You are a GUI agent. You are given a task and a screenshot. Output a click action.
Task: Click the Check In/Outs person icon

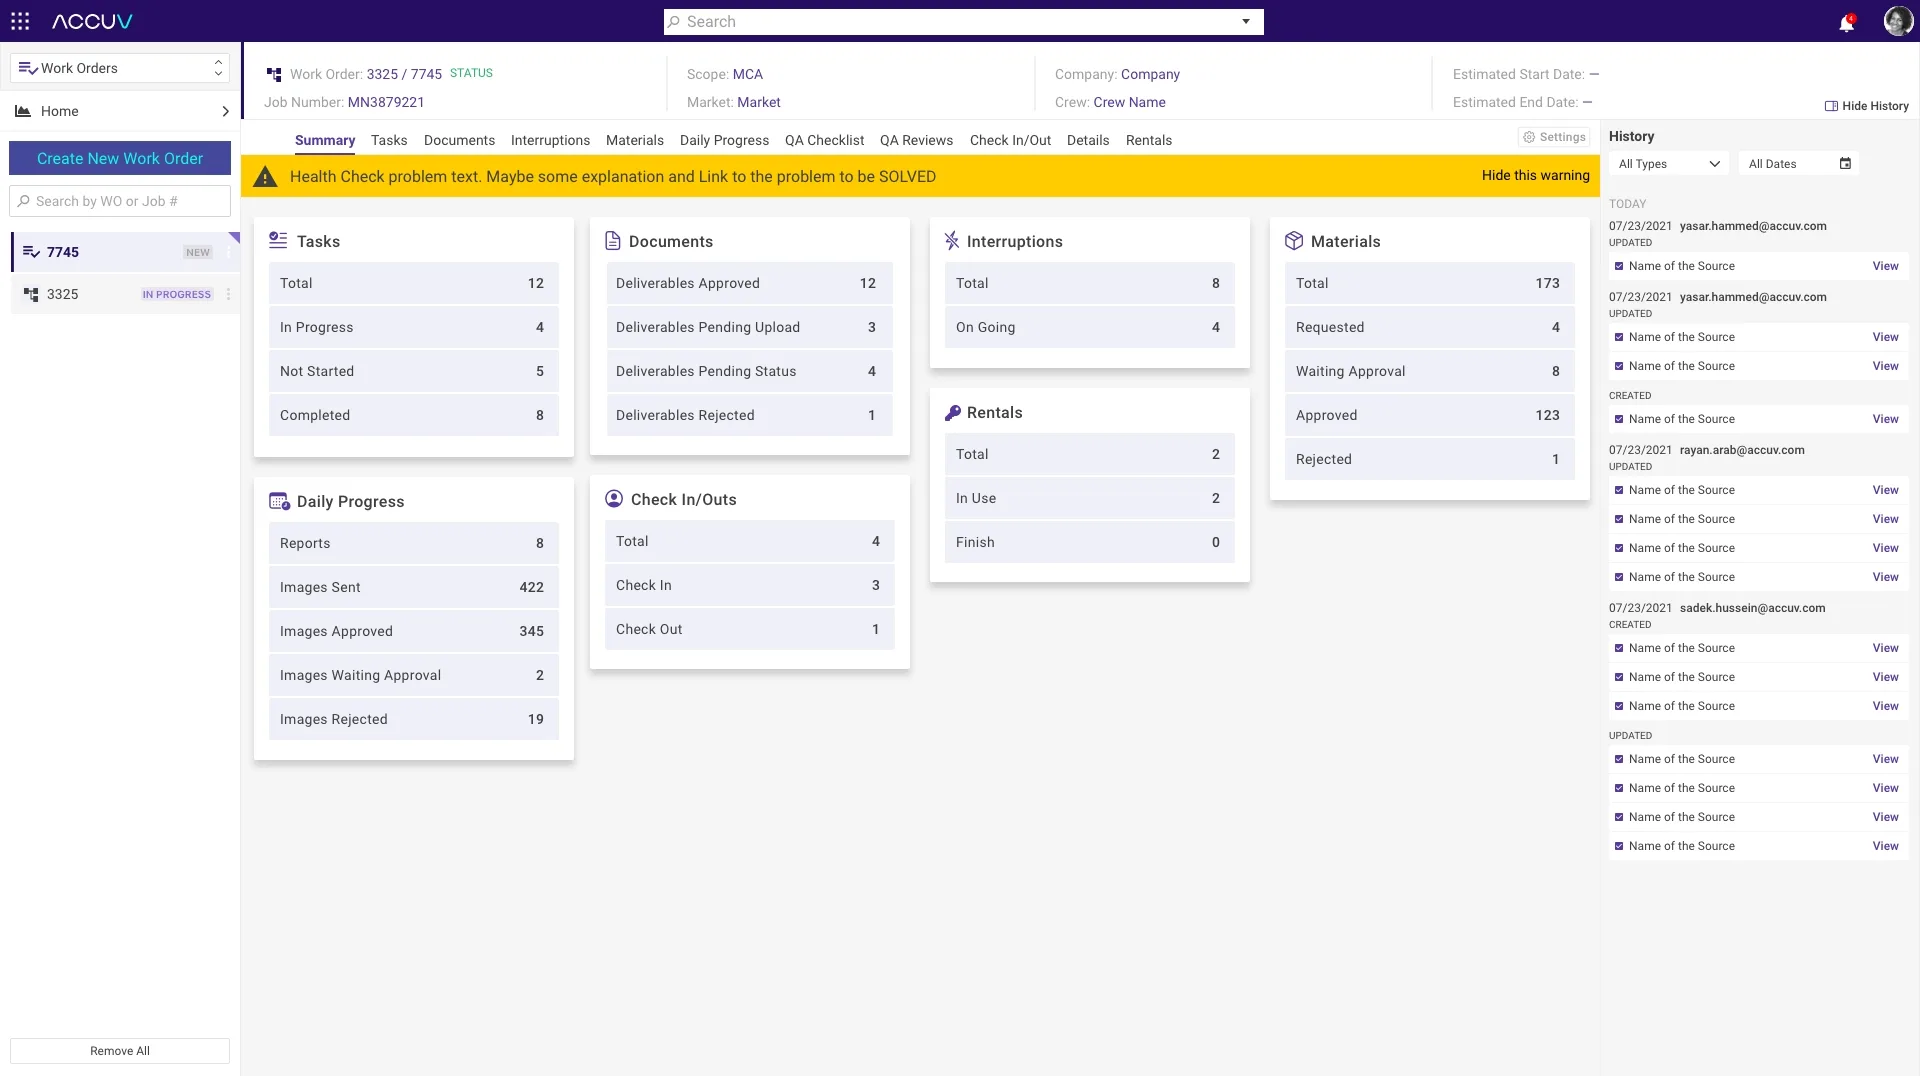[614, 499]
